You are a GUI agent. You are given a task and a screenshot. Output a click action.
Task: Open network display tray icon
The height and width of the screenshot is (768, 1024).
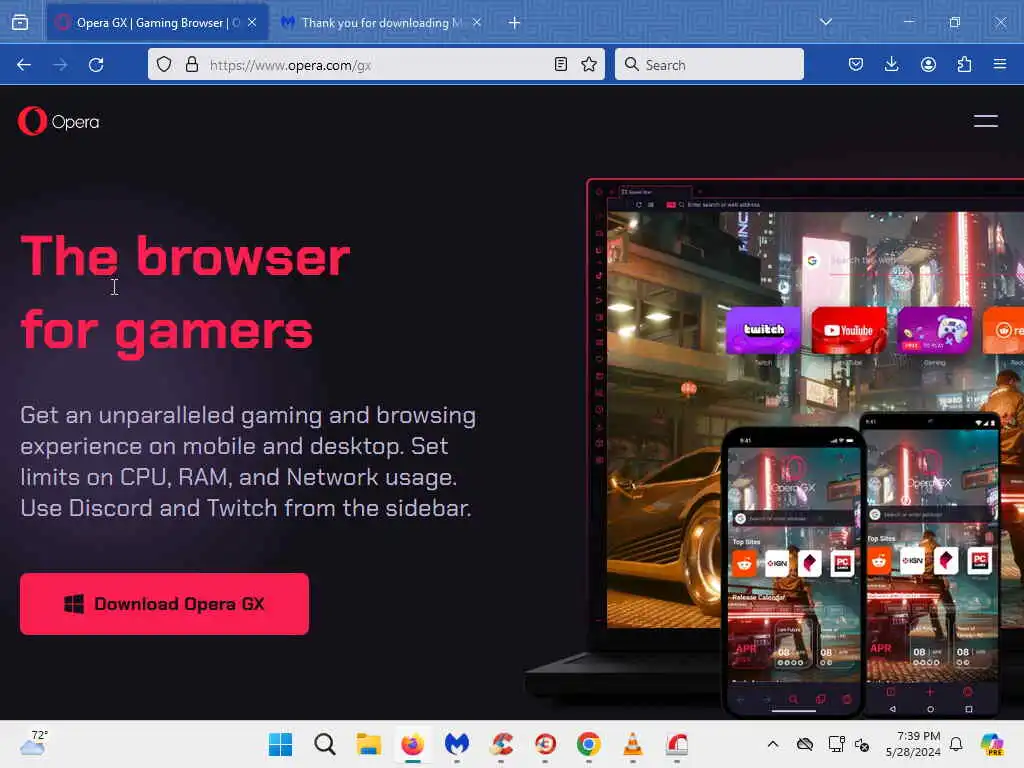(837, 744)
